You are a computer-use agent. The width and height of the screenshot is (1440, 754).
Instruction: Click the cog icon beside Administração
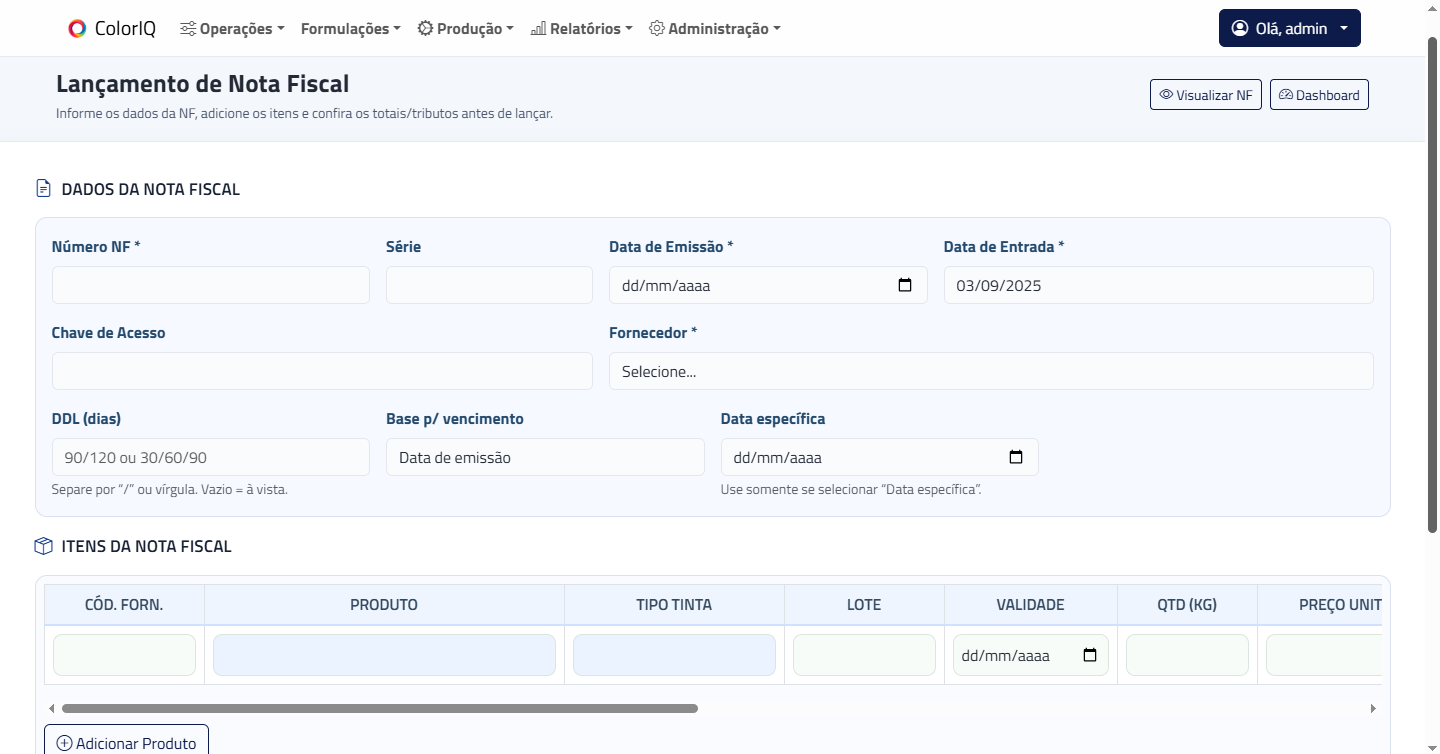tap(657, 29)
